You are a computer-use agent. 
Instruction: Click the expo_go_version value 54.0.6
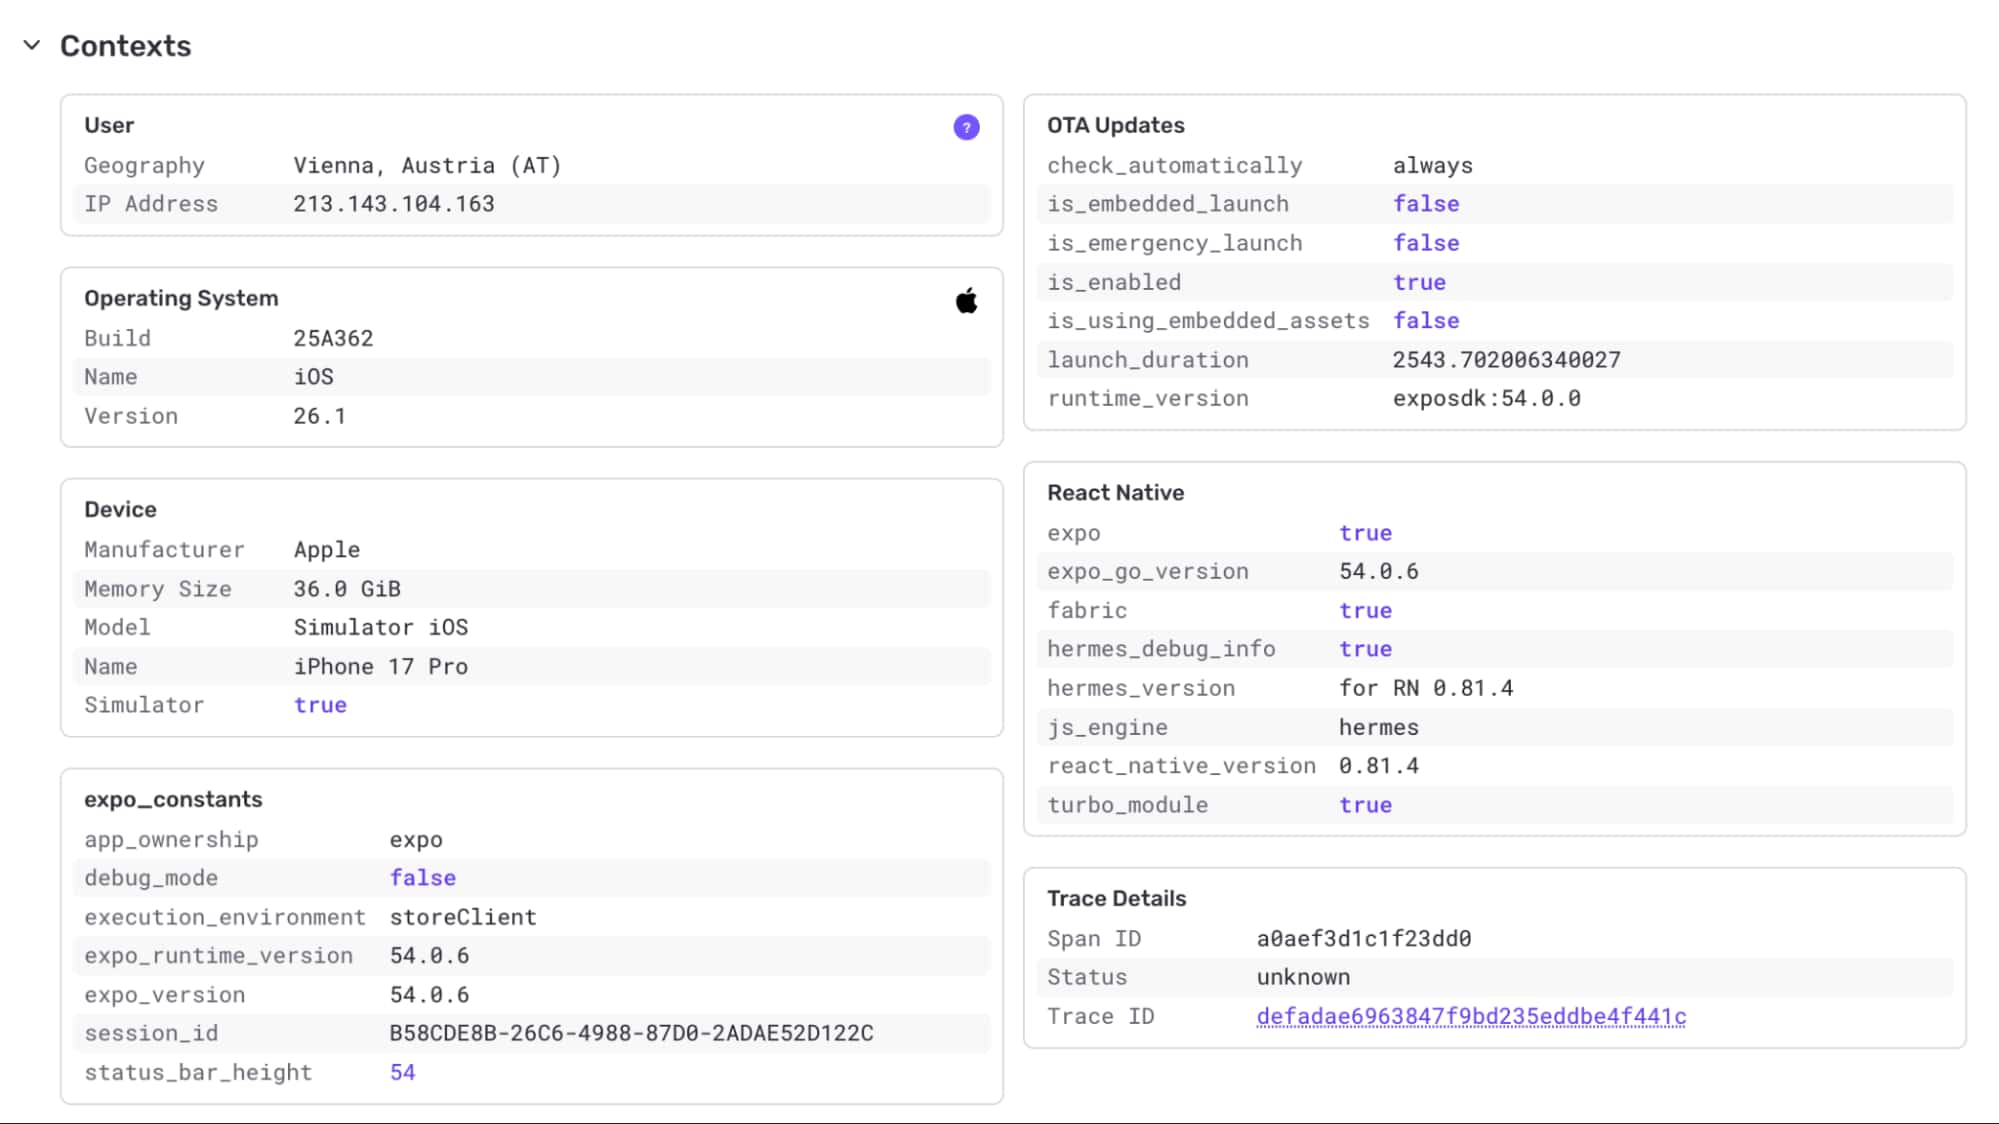pyautogui.click(x=1379, y=571)
